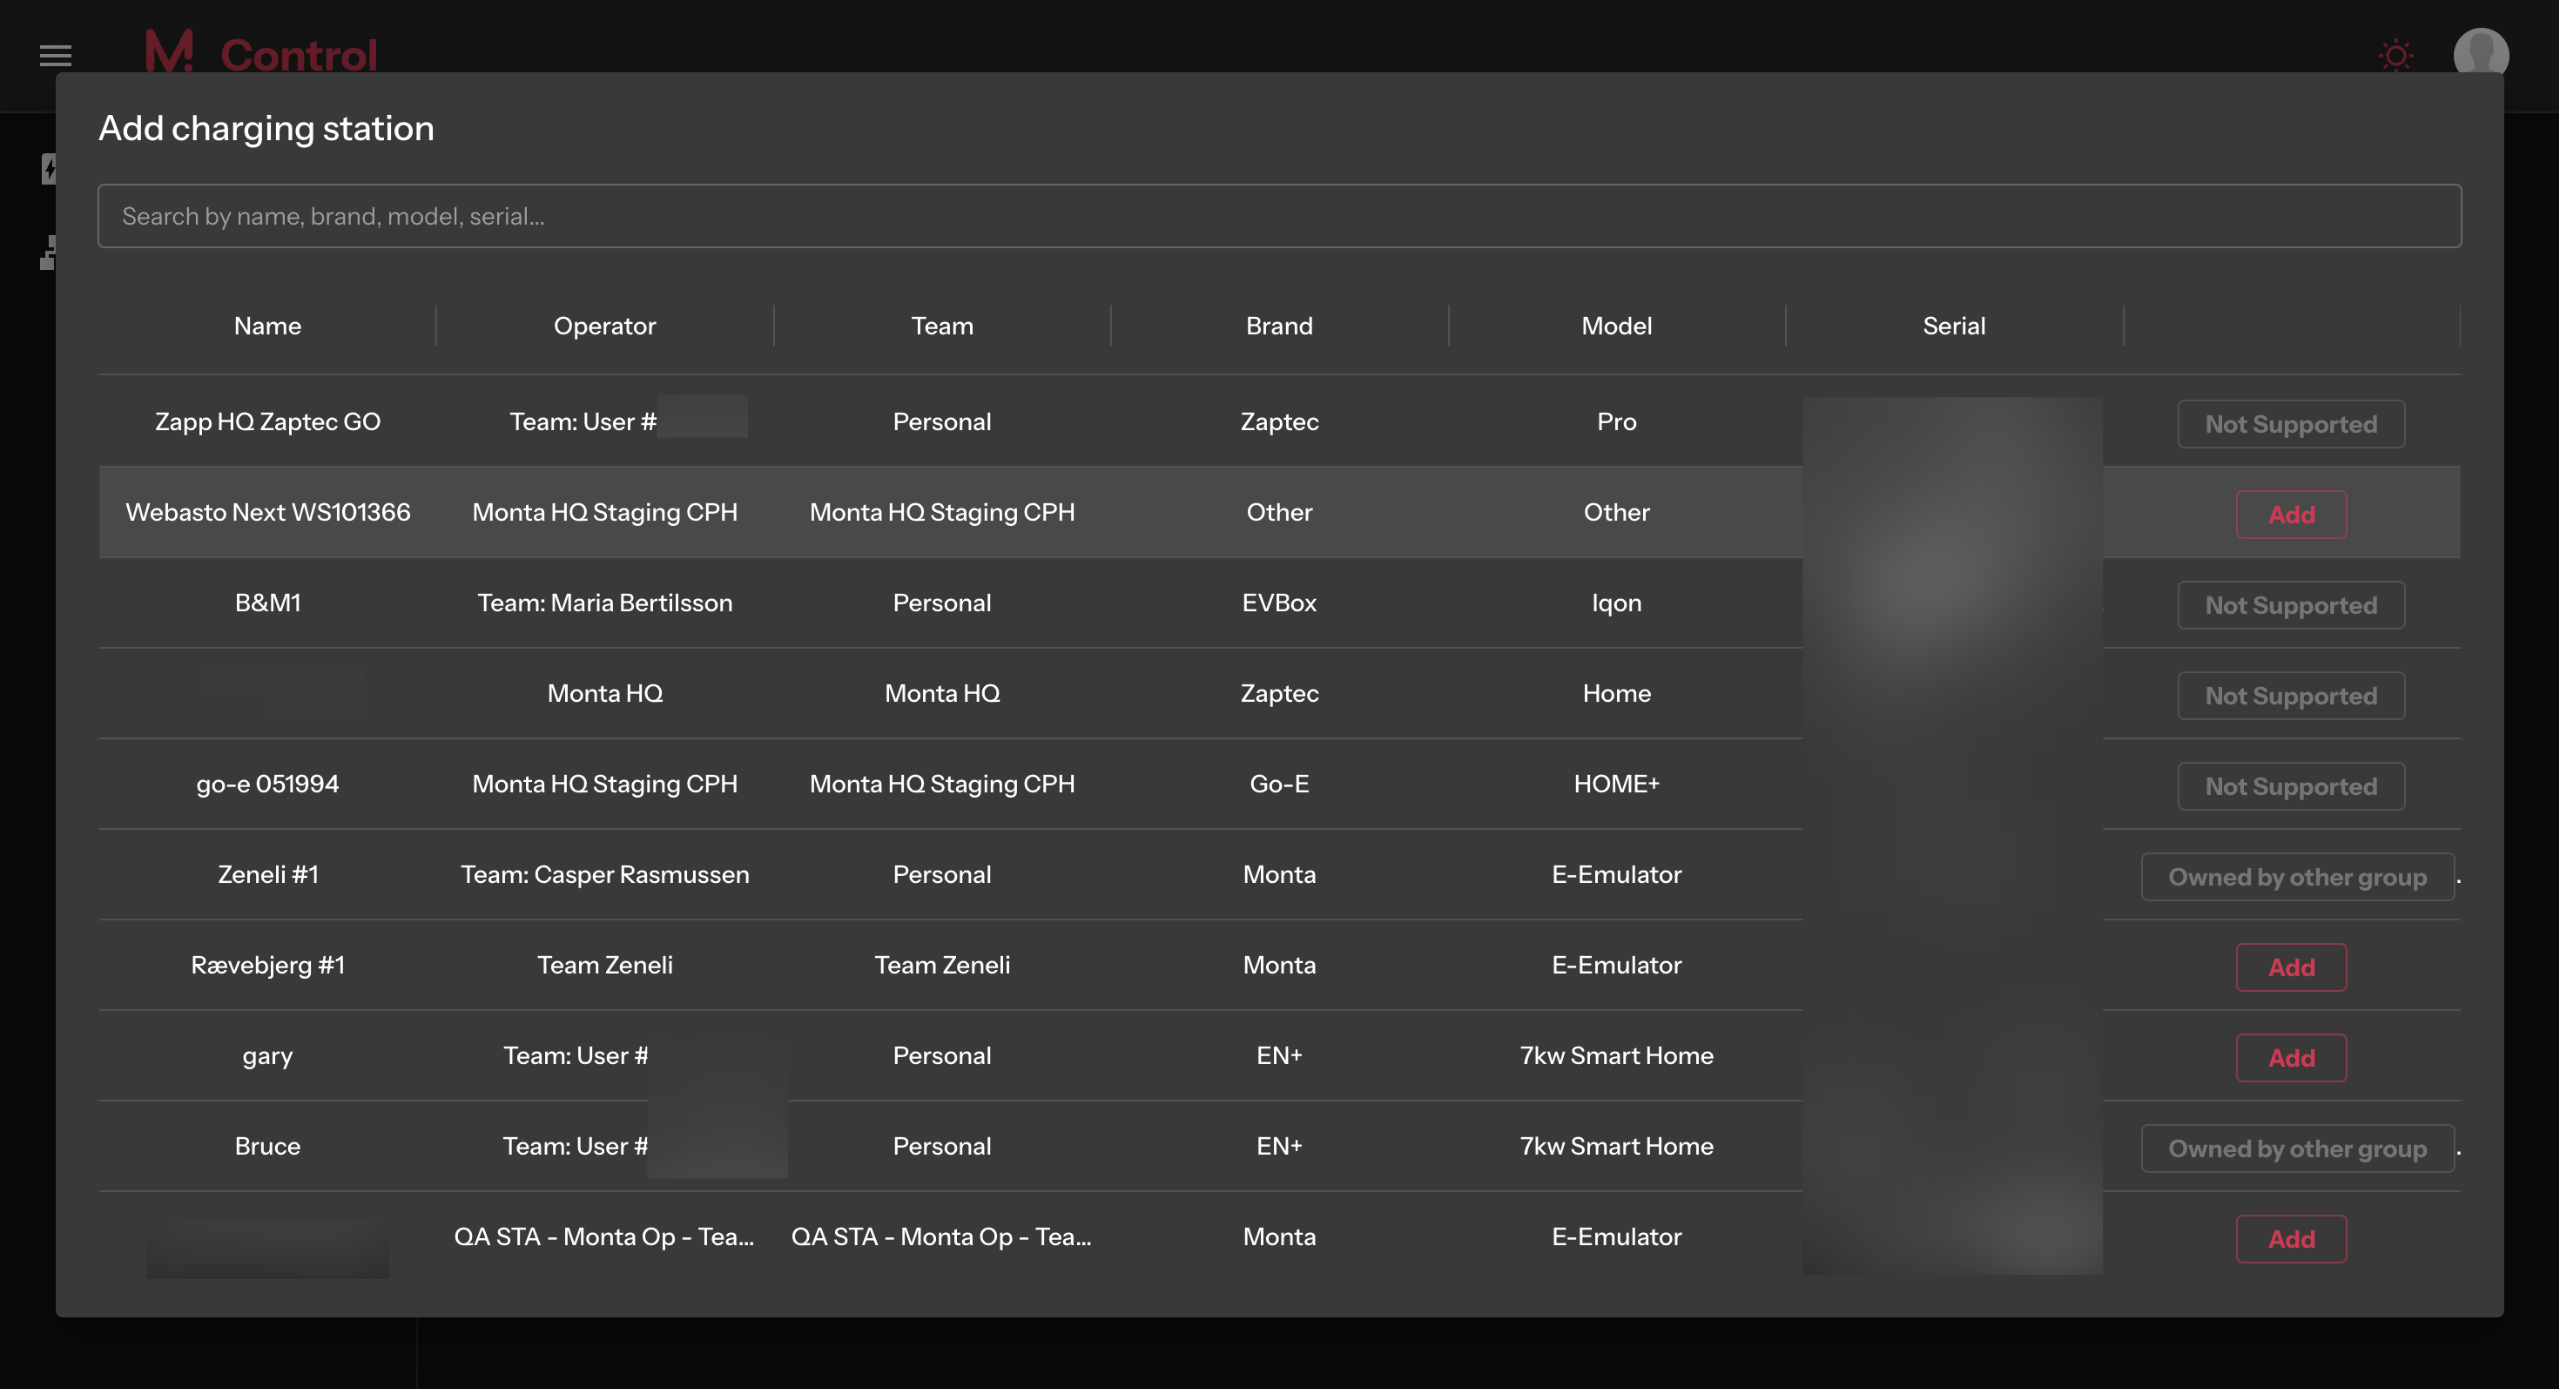Sort by the Serial column header

pyautogui.click(x=1953, y=326)
